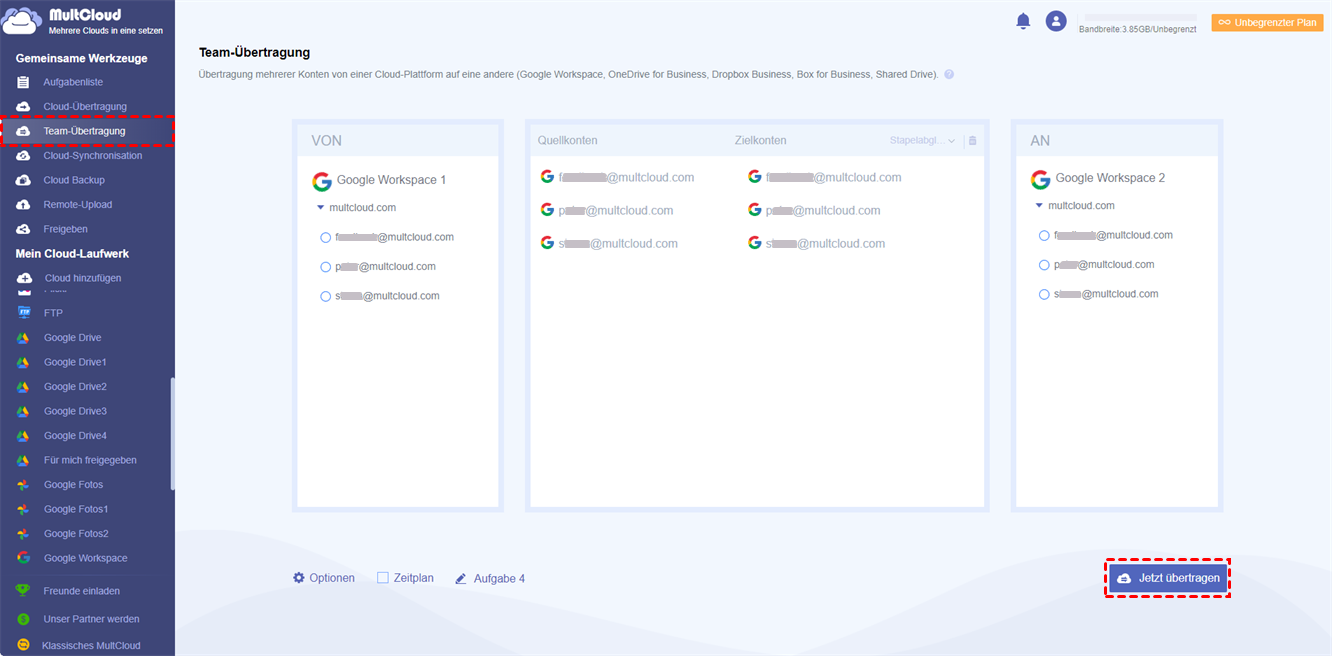Click the trash icon in Zielkonten header
Screen dimensions: 1332x656
tap(973, 141)
